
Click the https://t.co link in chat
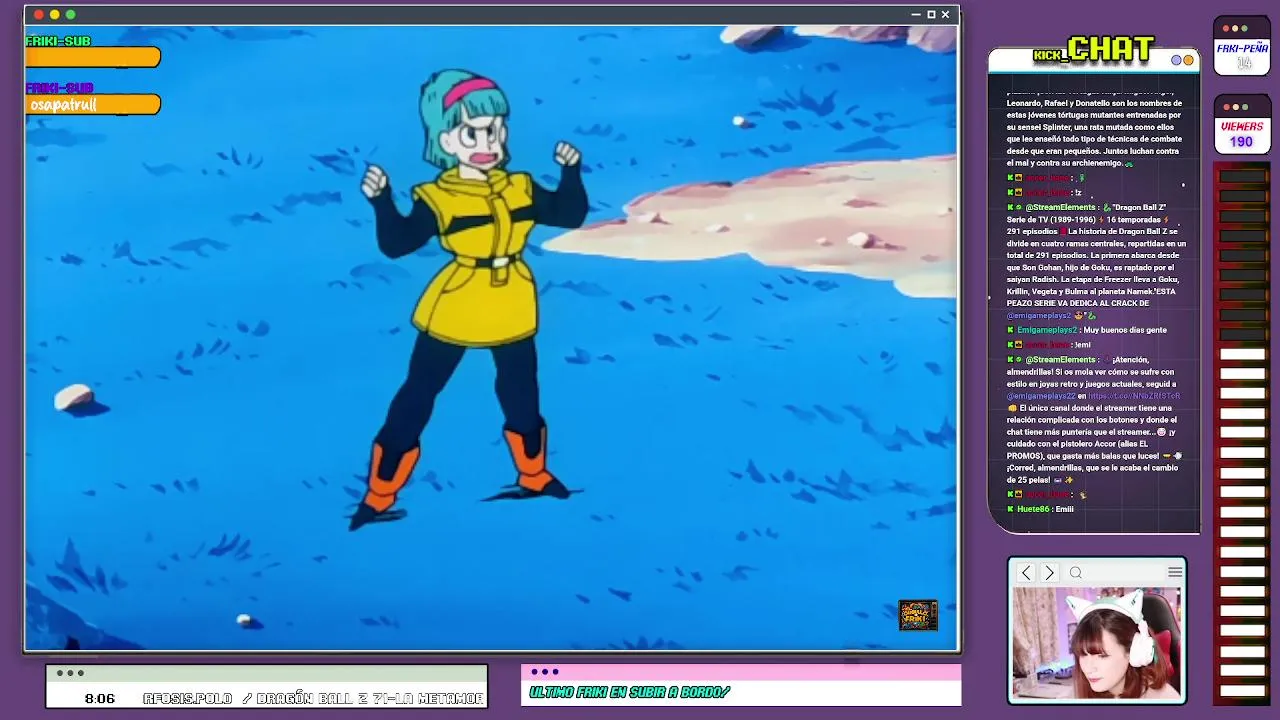tap(1134, 396)
